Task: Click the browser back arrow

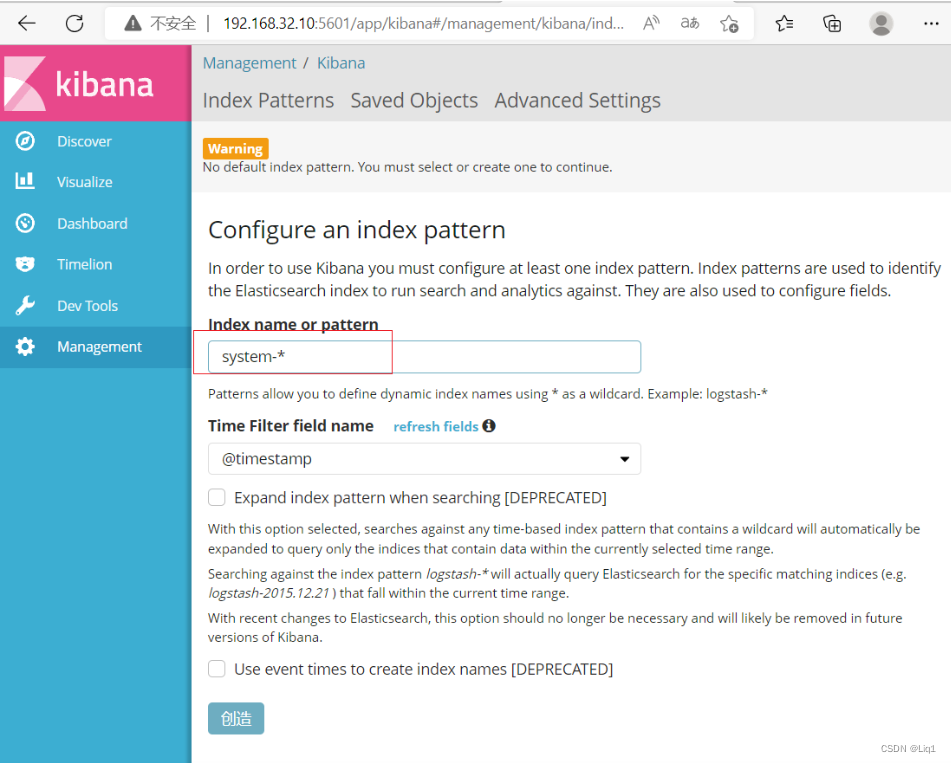Action: 27,24
